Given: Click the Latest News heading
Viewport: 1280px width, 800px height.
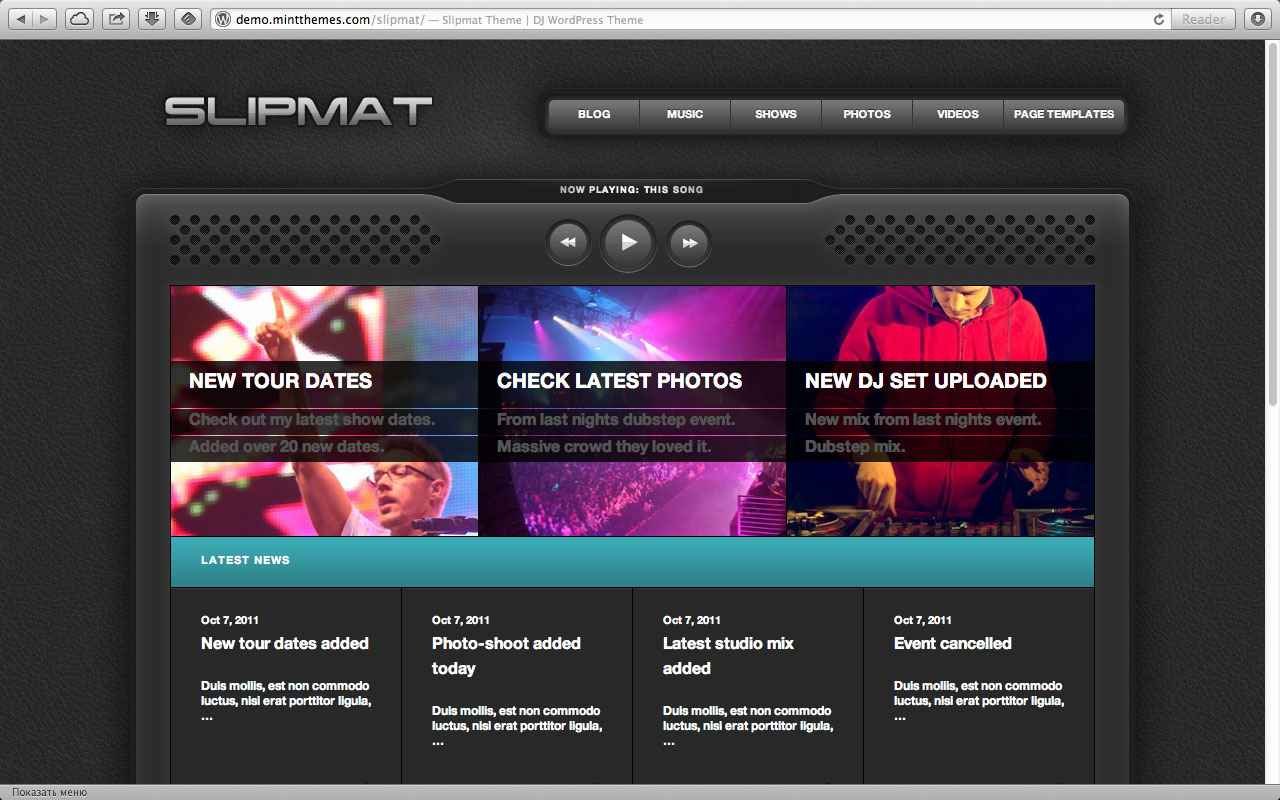Looking at the screenshot, I should pos(245,560).
